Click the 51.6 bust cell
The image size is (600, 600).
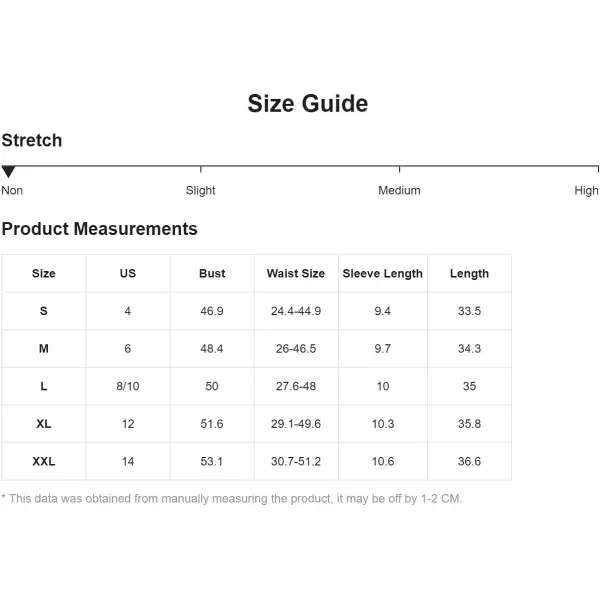(x=212, y=424)
